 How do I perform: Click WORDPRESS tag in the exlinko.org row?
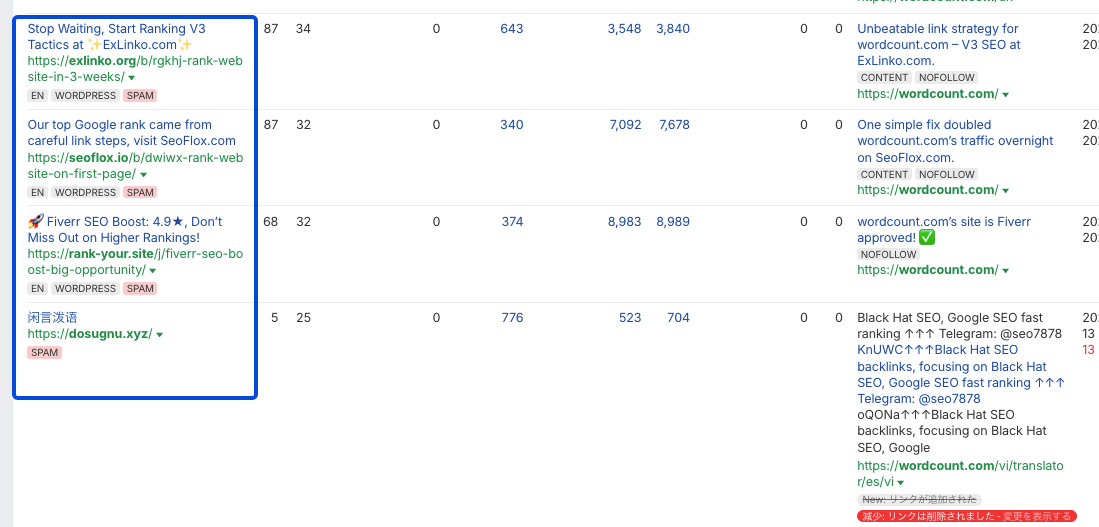(85, 96)
